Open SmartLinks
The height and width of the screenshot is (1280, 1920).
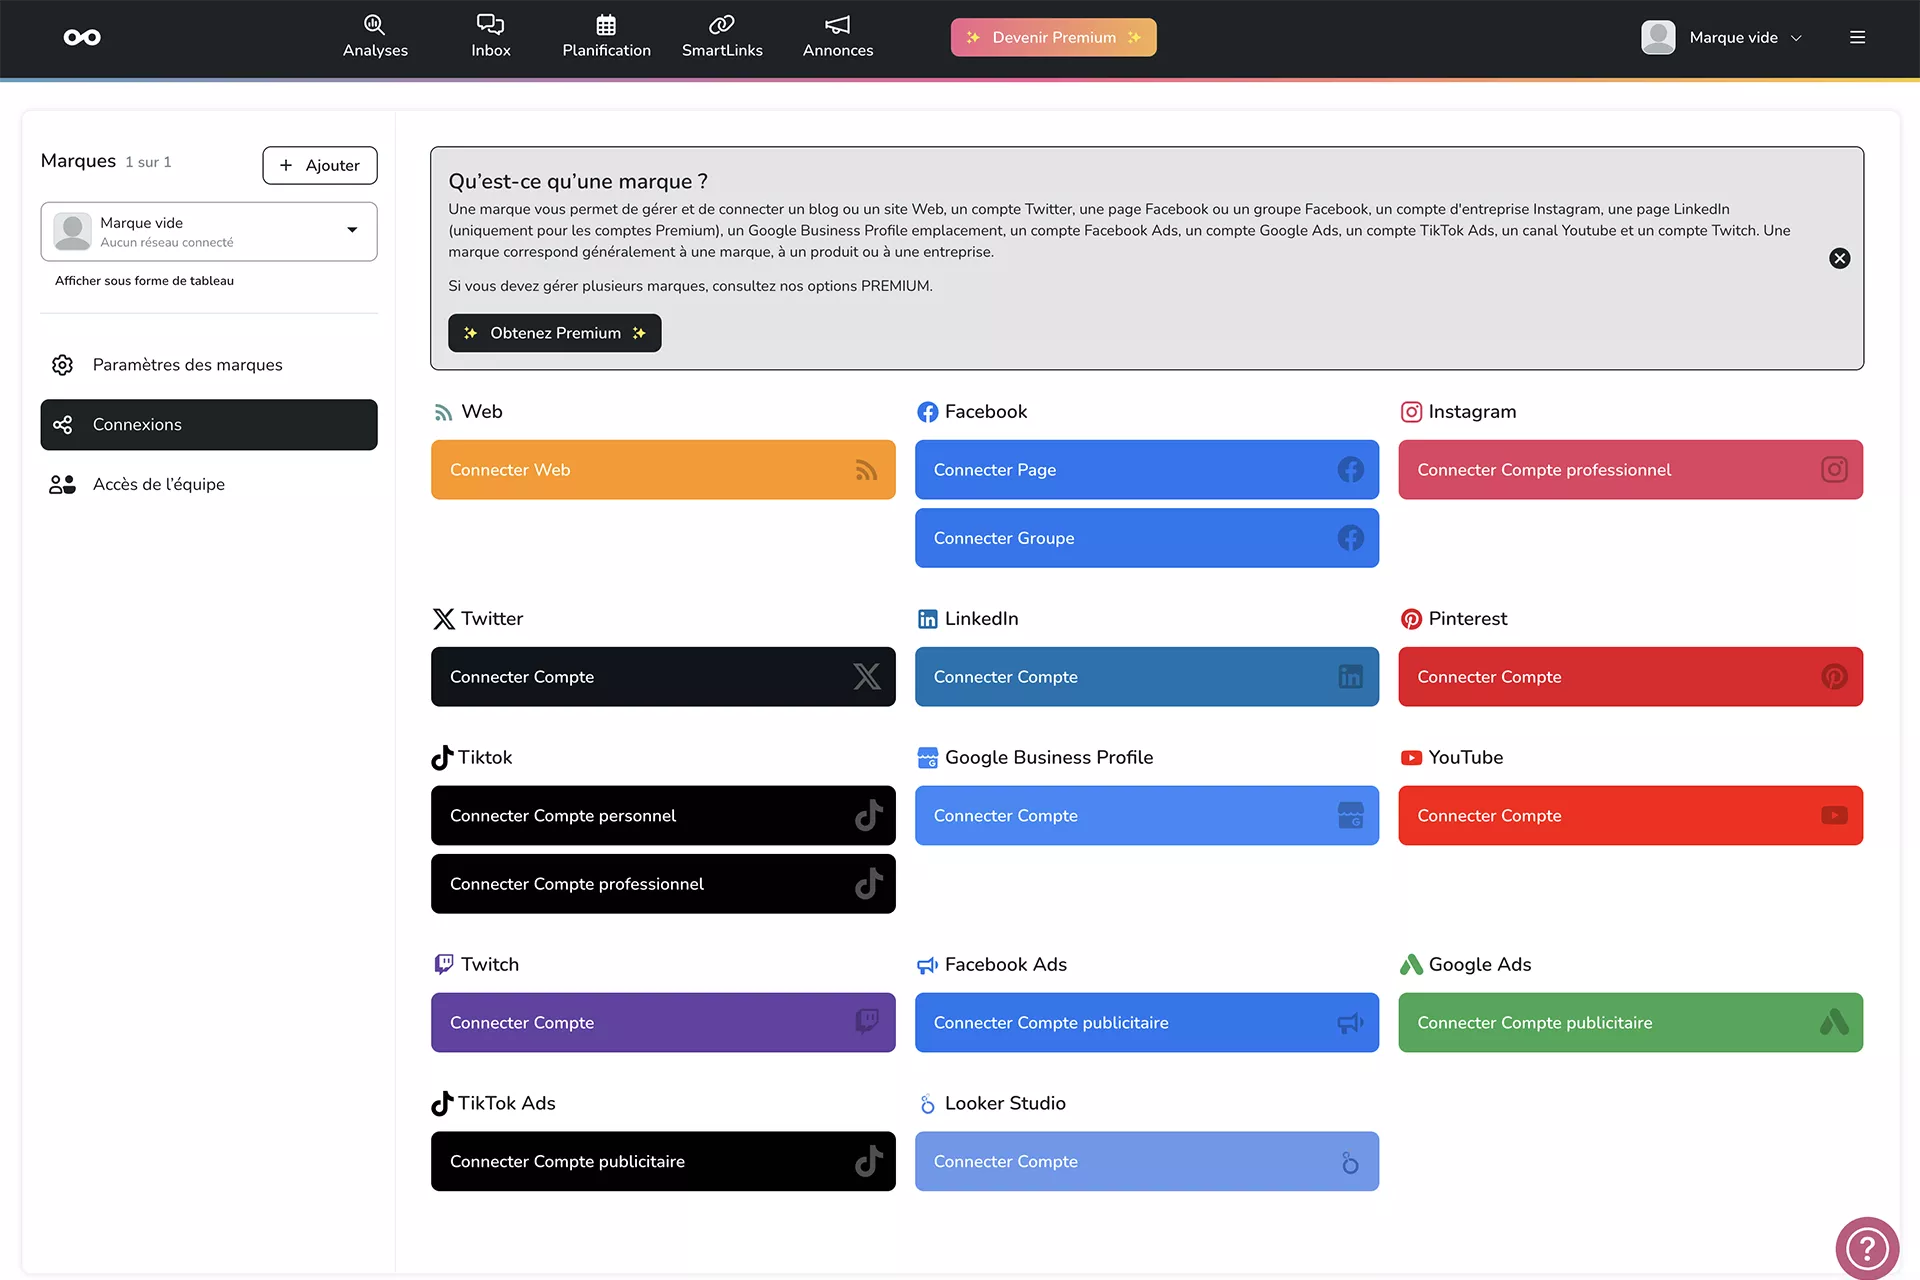pos(722,37)
